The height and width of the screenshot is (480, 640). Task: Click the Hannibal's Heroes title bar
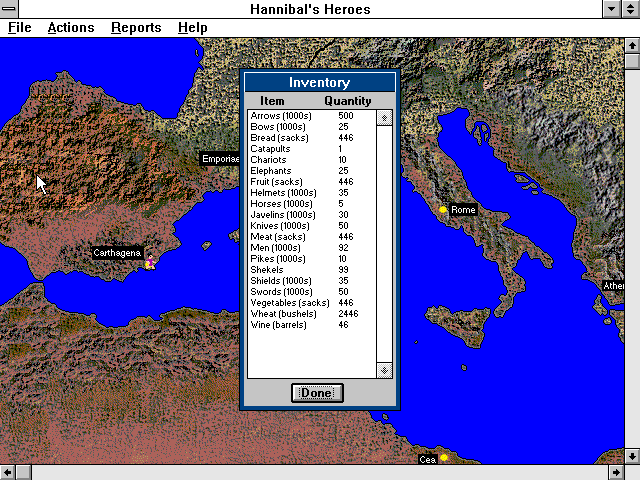[x=310, y=9]
